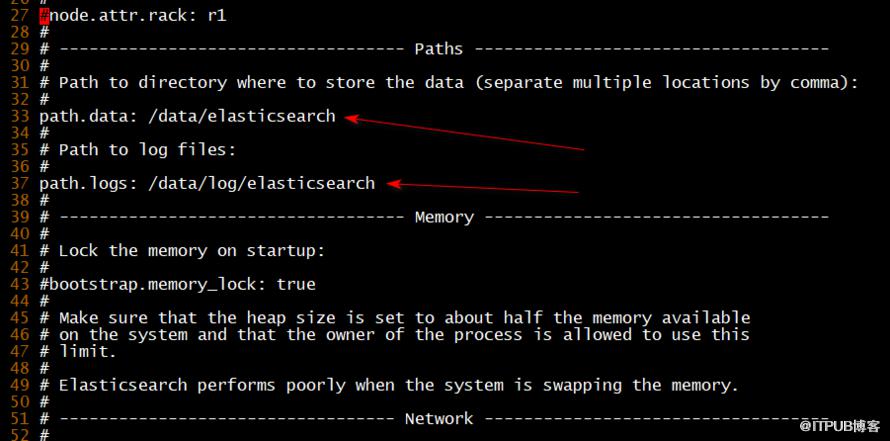Click the 'Path to log files' comment
The height and width of the screenshot is (441, 890).
pyautogui.click(x=147, y=150)
